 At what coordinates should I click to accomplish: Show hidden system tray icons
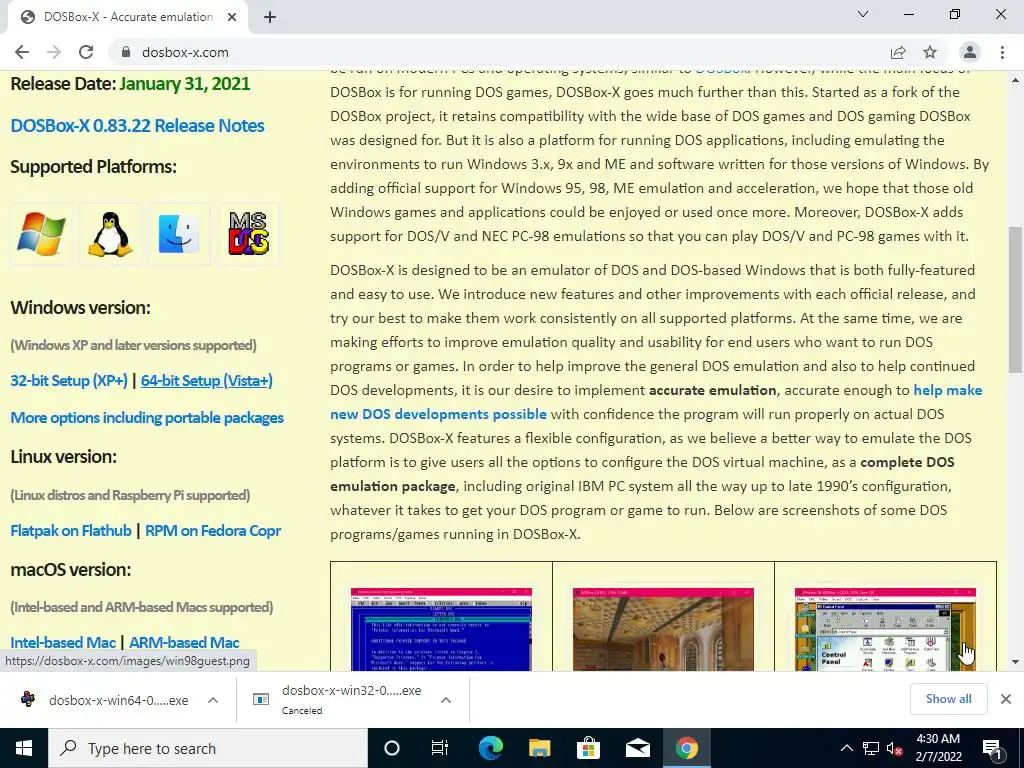pyautogui.click(x=846, y=748)
